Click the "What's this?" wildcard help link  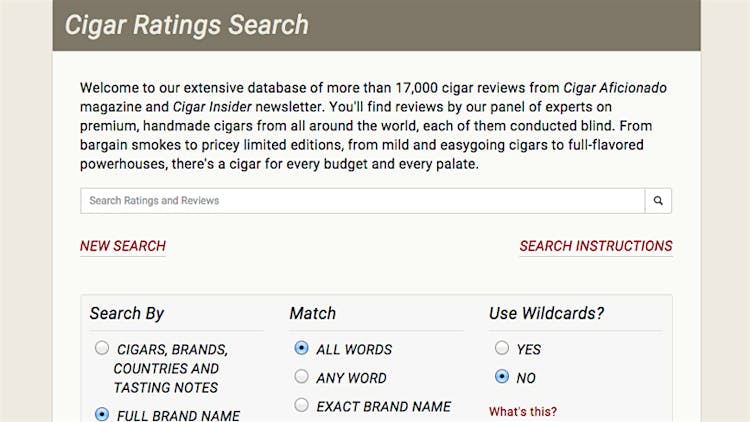(523, 411)
